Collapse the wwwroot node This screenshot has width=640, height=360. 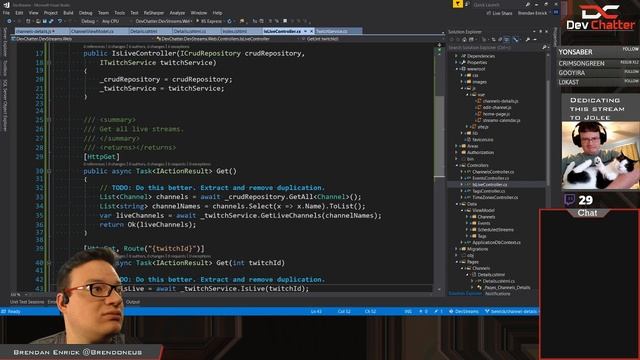click(457, 69)
